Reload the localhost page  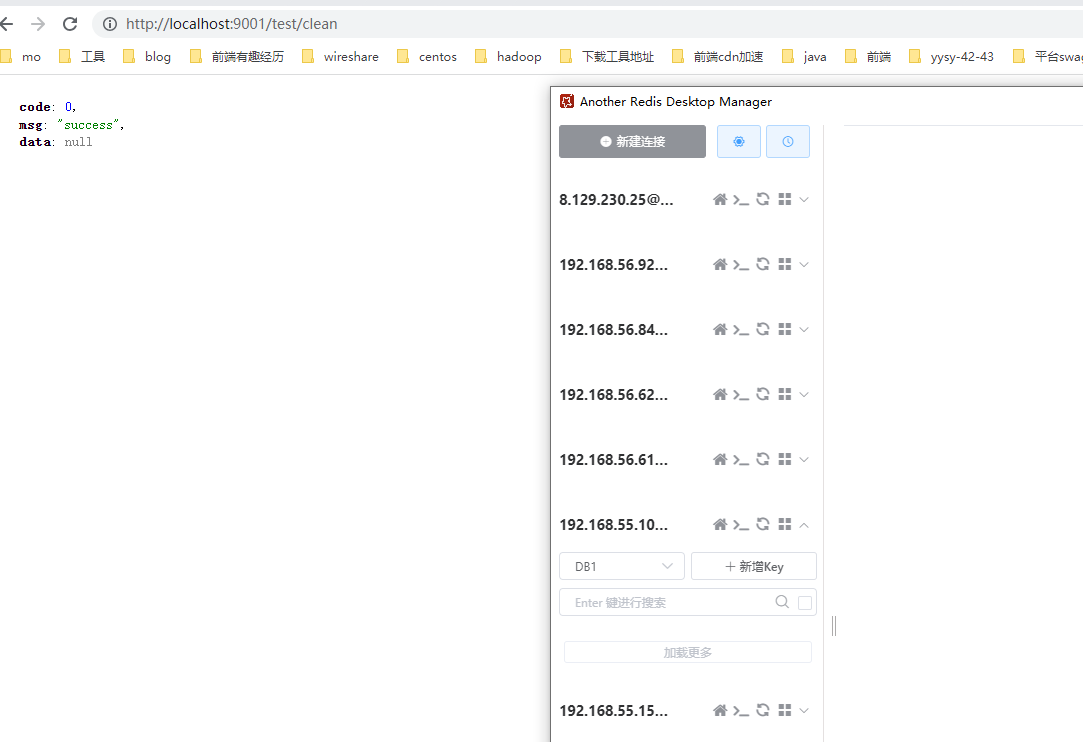70,24
